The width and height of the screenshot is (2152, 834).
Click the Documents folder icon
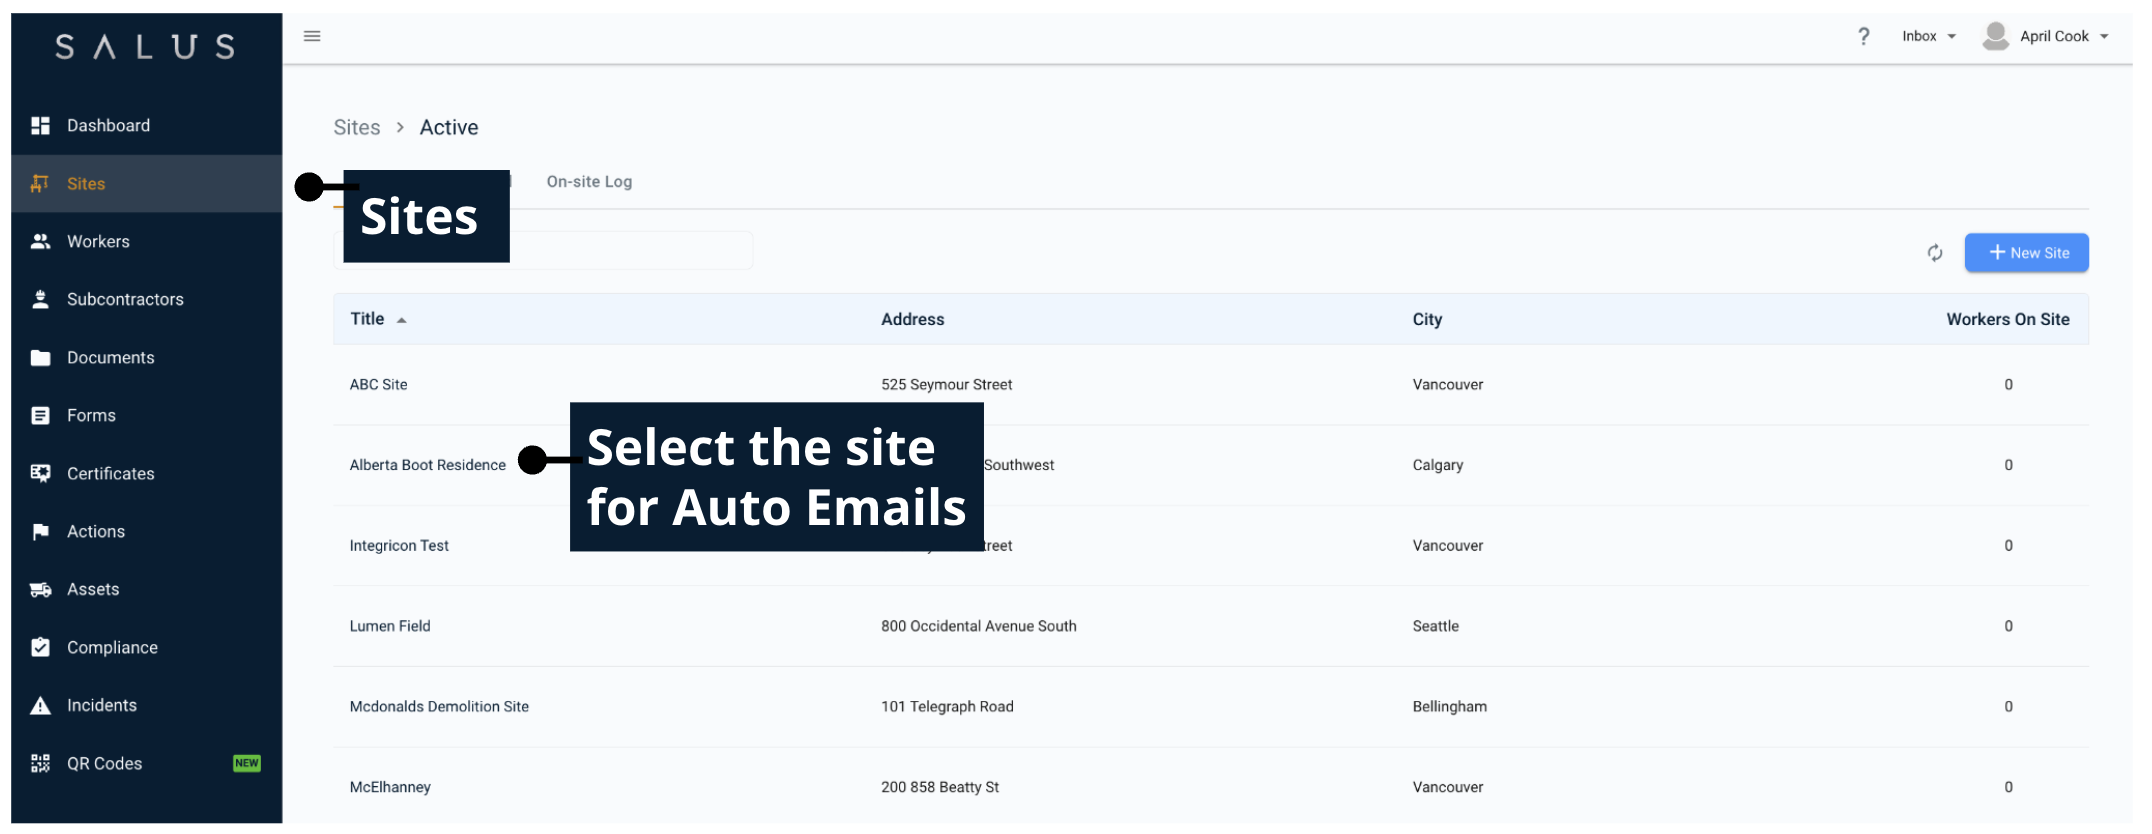pos(40,358)
